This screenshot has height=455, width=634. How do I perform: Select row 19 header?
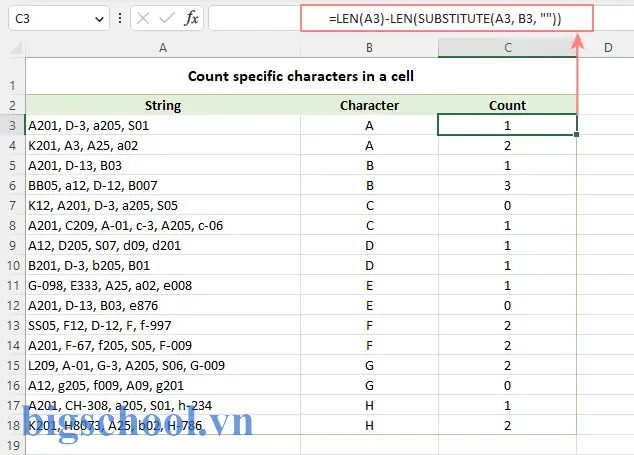[13, 445]
